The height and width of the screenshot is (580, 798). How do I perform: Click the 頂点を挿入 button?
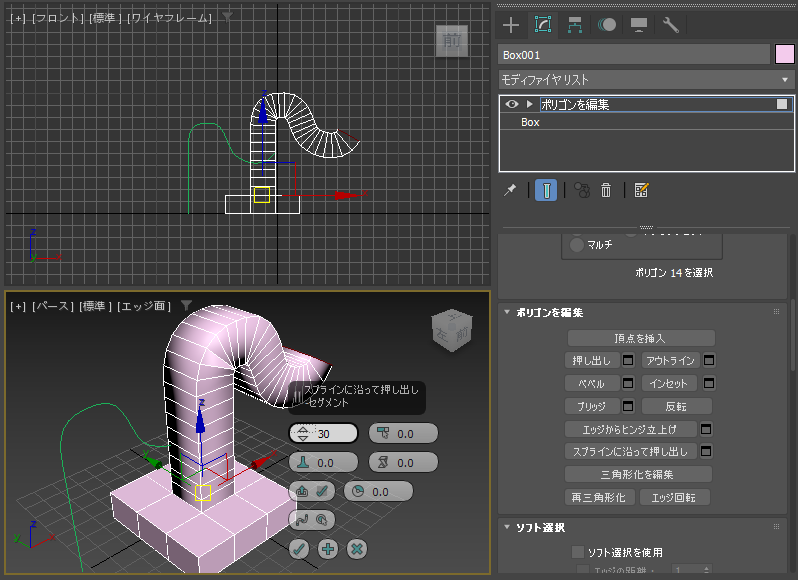click(641, 338)
